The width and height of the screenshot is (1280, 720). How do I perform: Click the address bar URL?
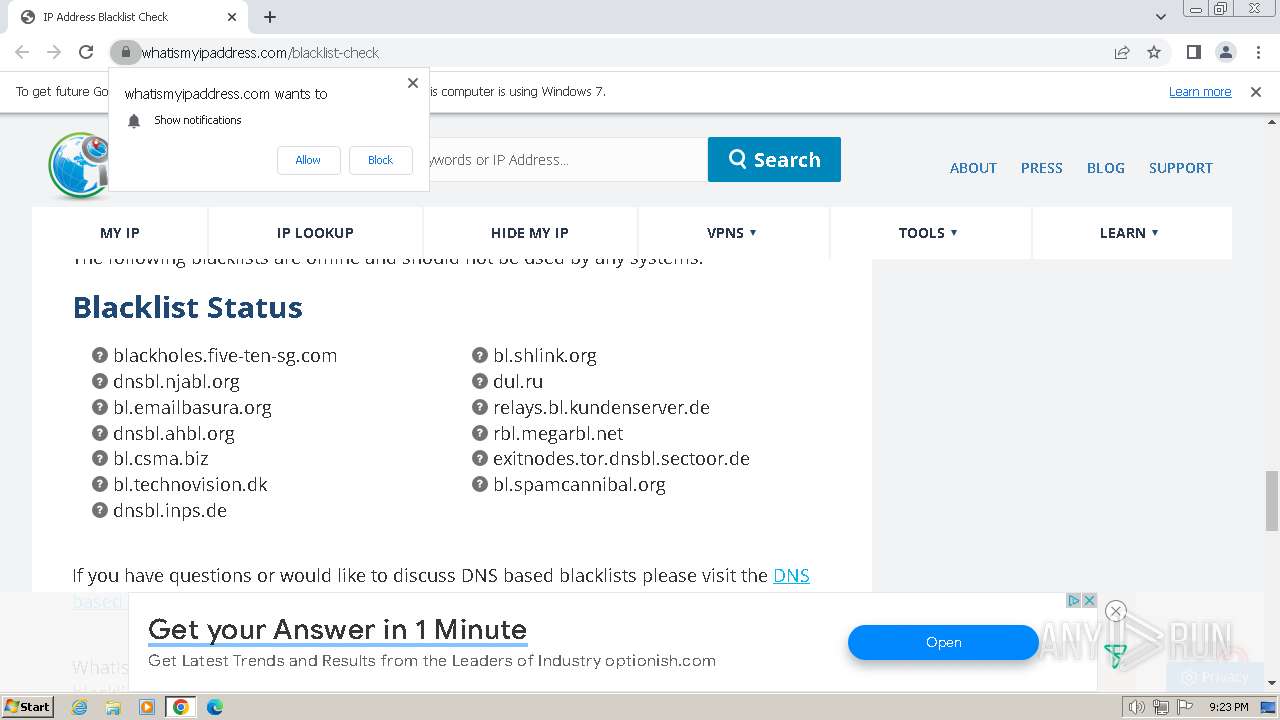(x=260, y=53)
